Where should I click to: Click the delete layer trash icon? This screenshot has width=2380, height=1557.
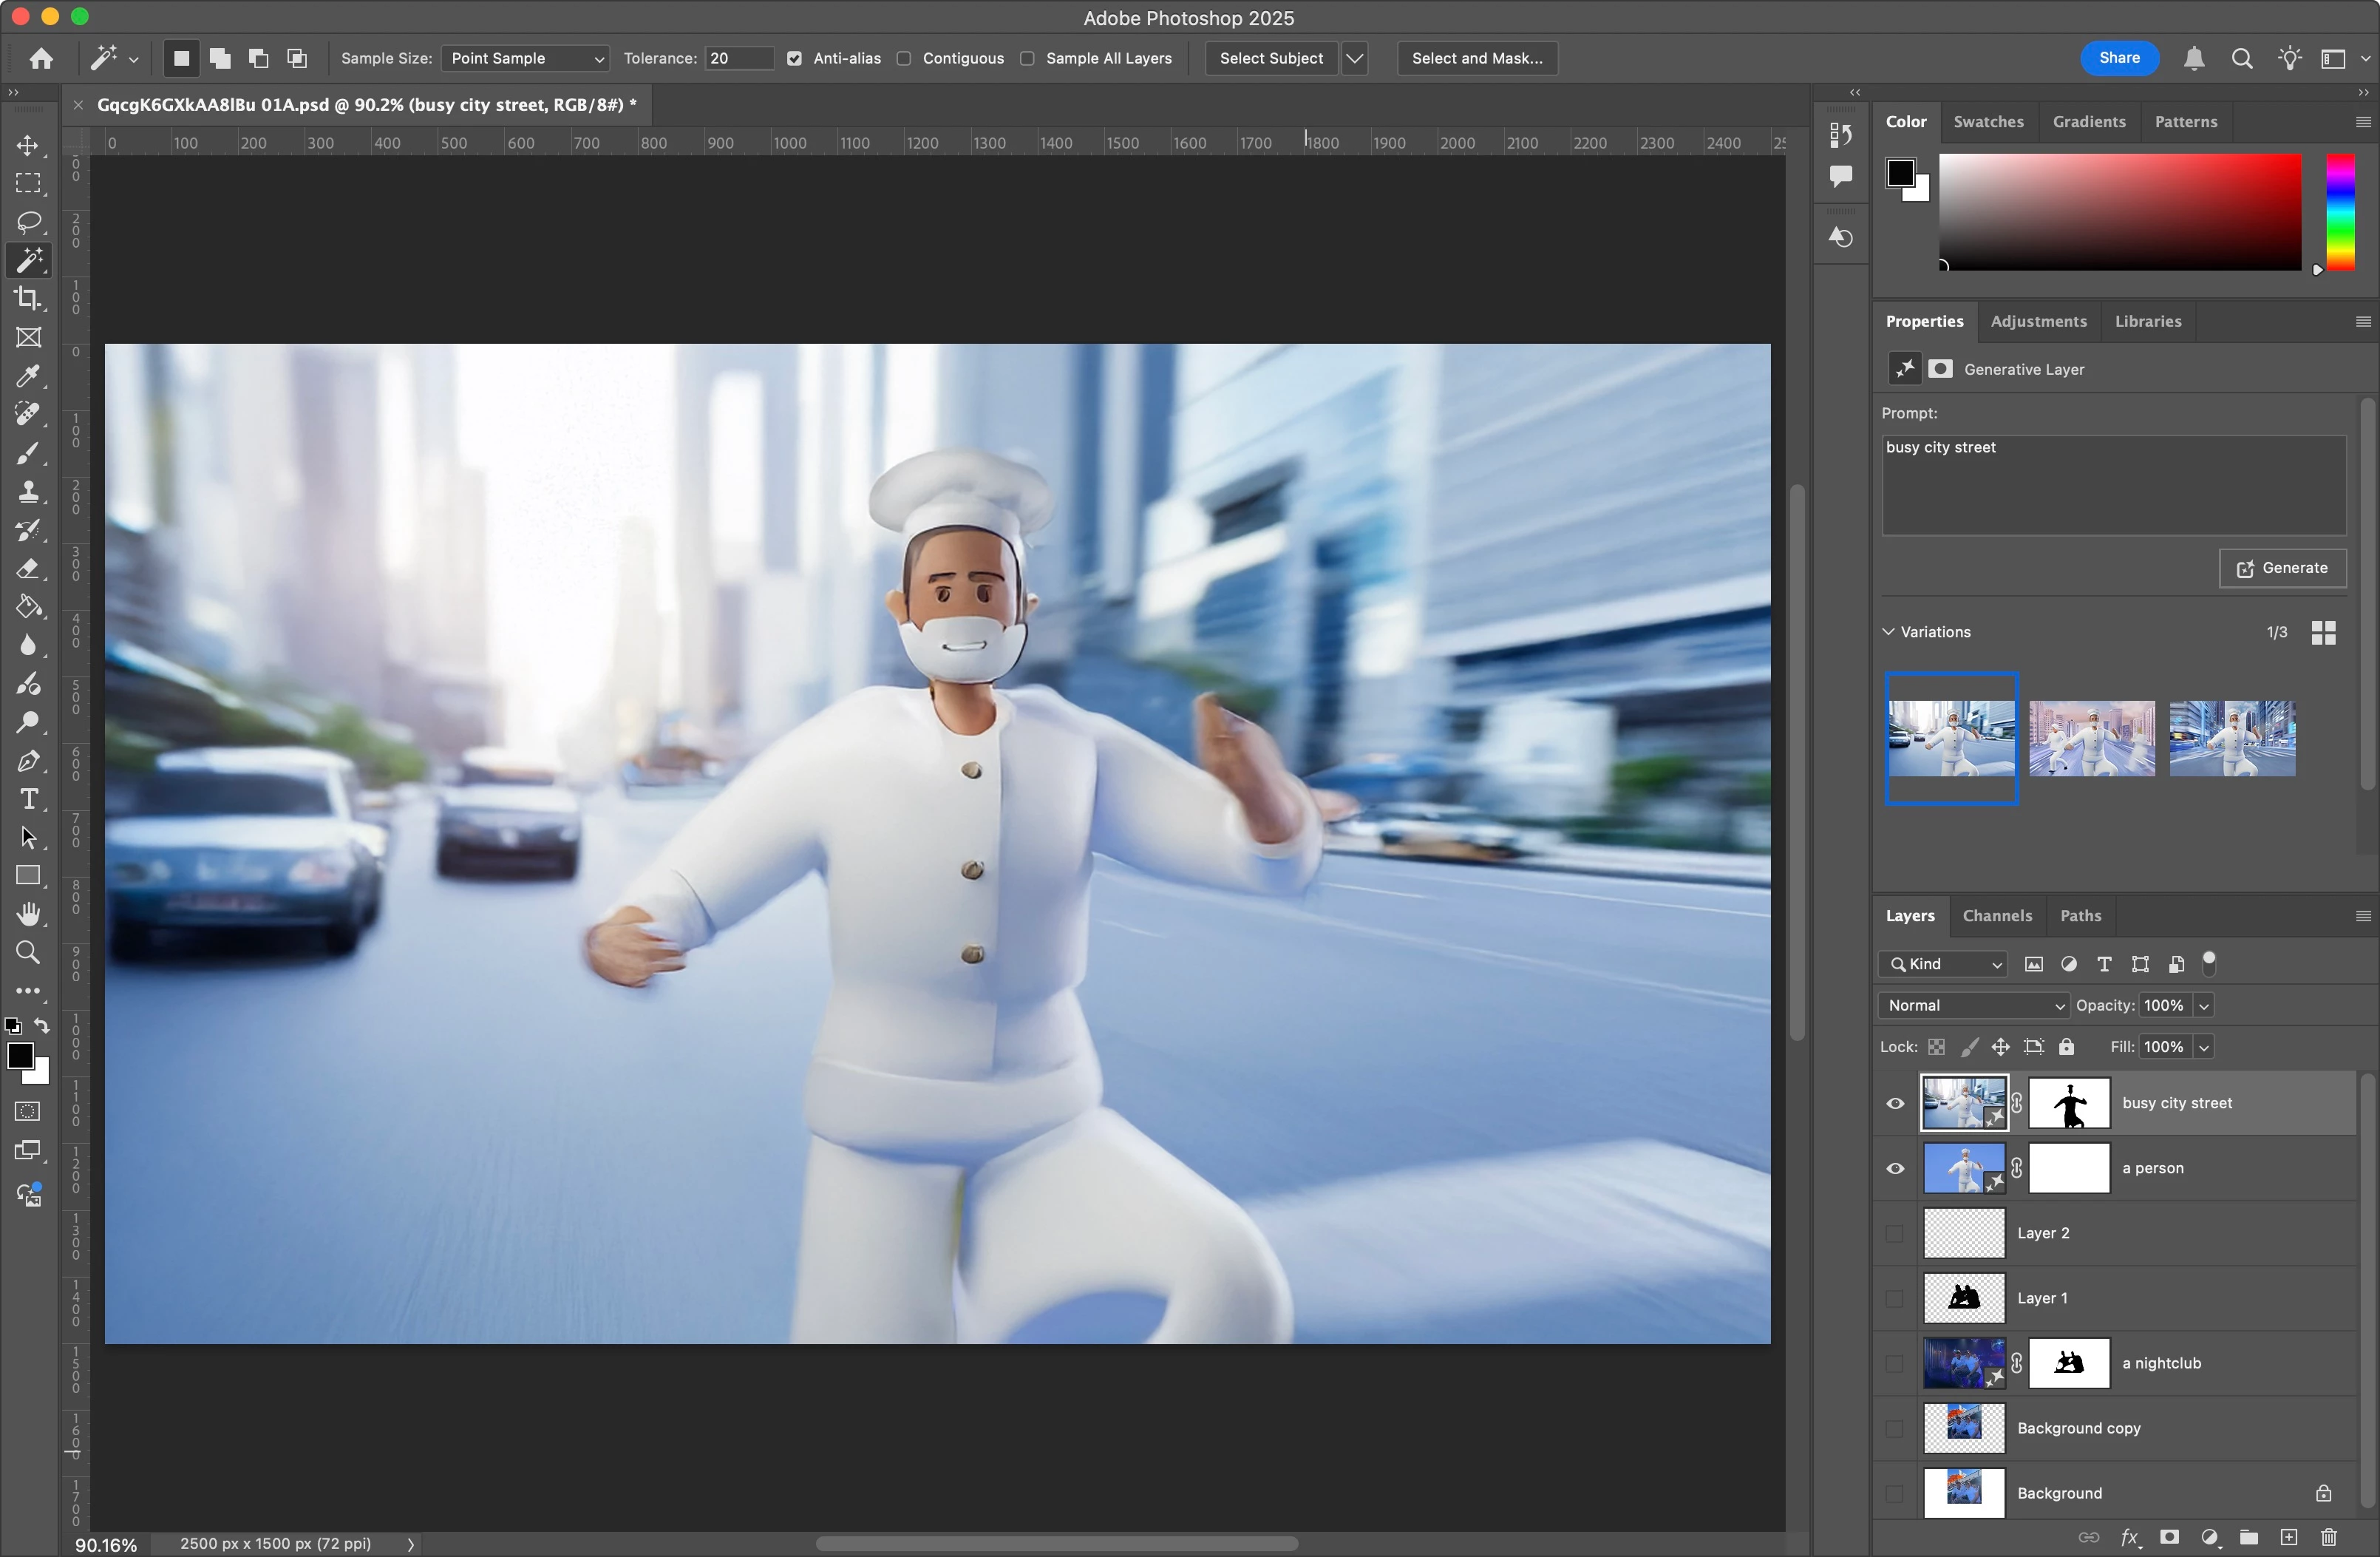click(2329, 1537)
